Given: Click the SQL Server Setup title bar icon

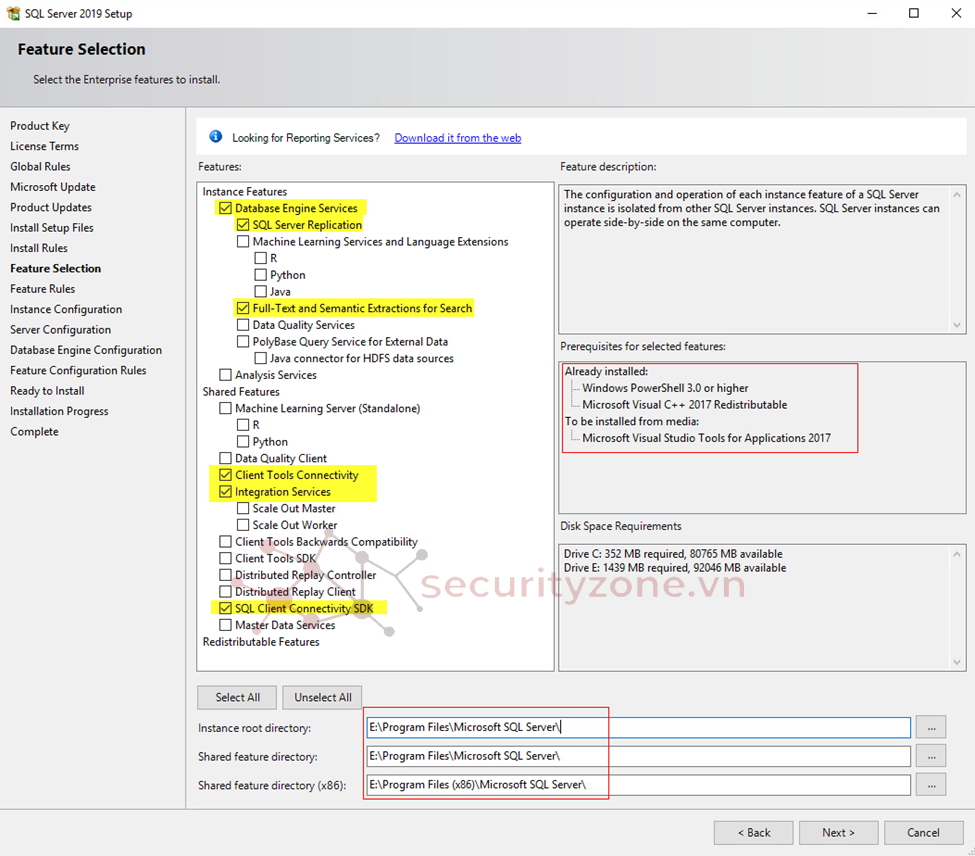Looking at the screenshot, I should pyautogui.click(x=13, y=14).
